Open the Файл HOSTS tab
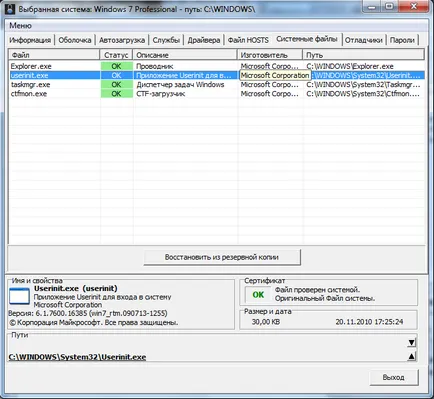This screenshot has width=434, height=399. pos(248,40)
